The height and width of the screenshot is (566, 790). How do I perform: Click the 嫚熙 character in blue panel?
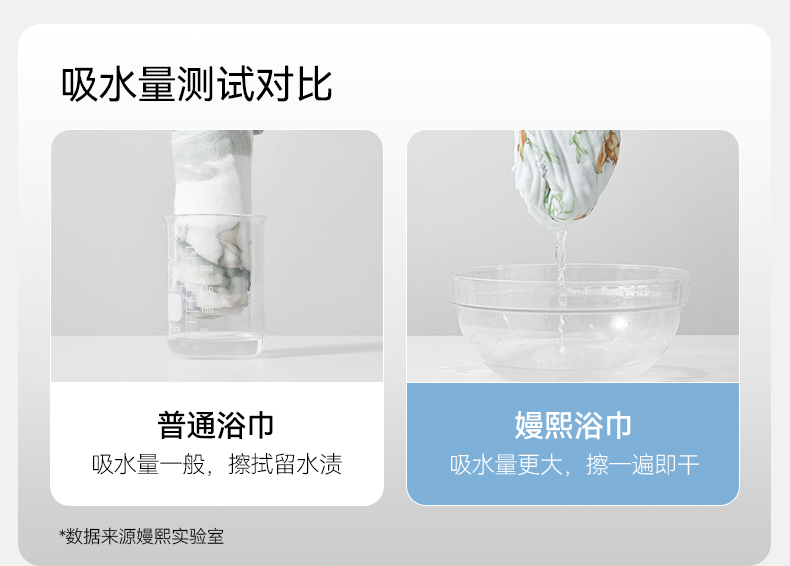[x=544, y=425]
